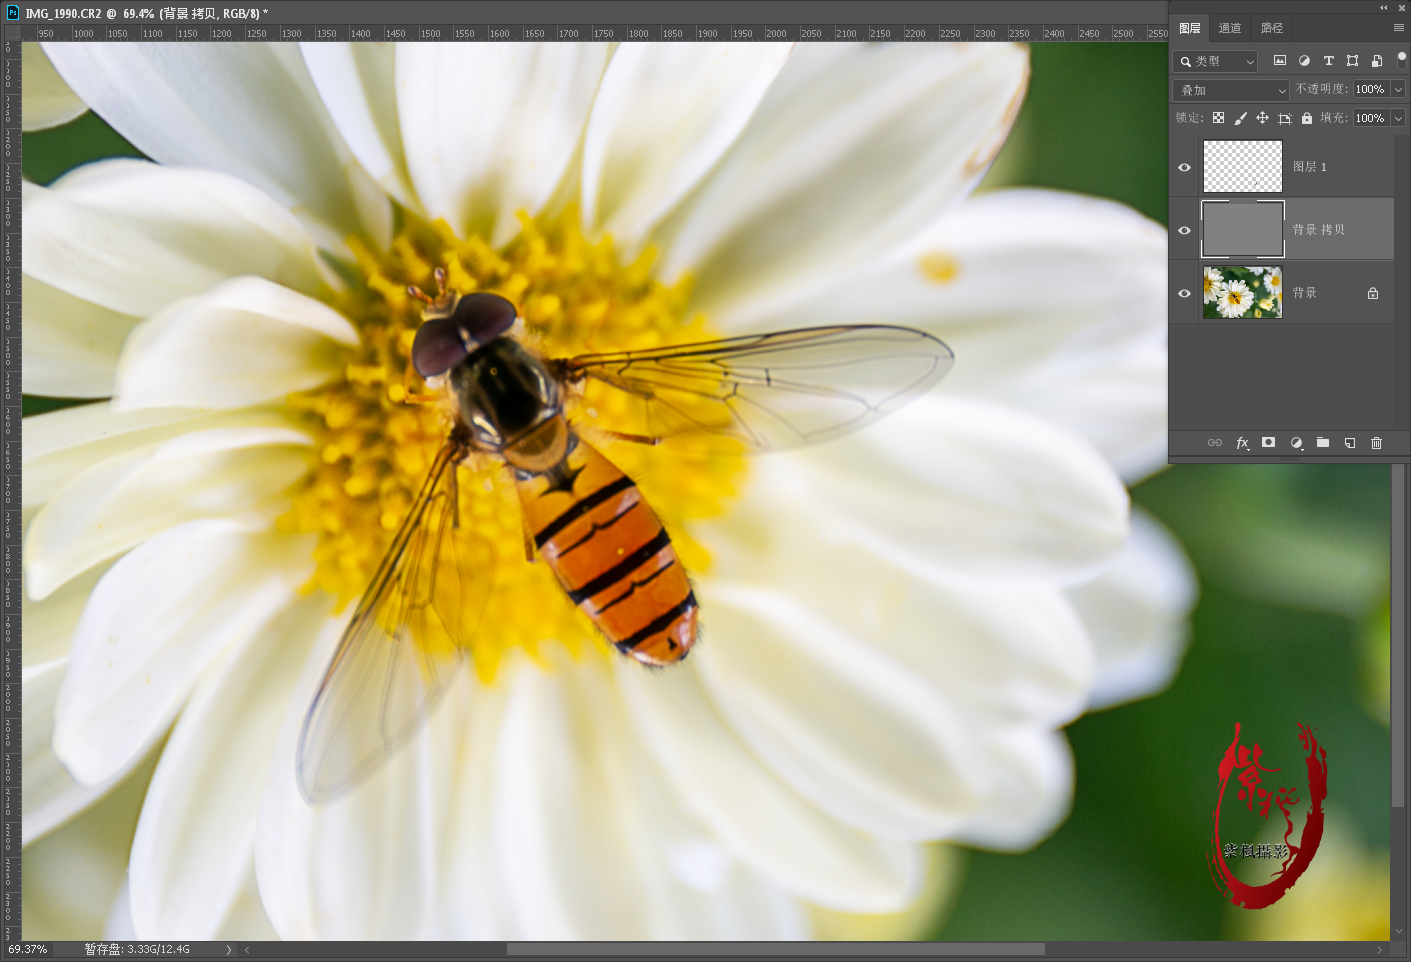Open the 叠加 blend mode dropdown
1411x962 pixels.
(x=1231, y=90)
